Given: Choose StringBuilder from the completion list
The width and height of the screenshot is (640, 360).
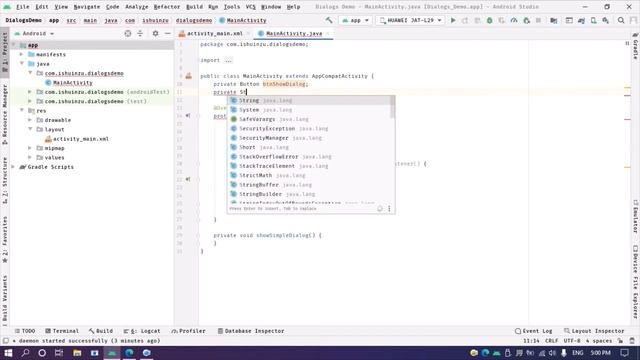Looking at the screenshot, I should click(x=309, y=194).
